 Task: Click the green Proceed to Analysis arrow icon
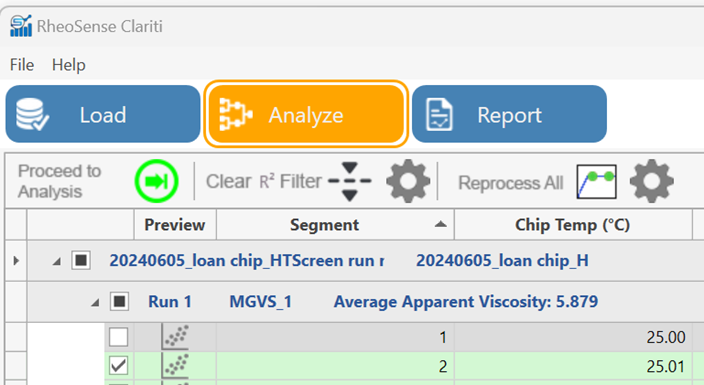(x=156, y=181)
